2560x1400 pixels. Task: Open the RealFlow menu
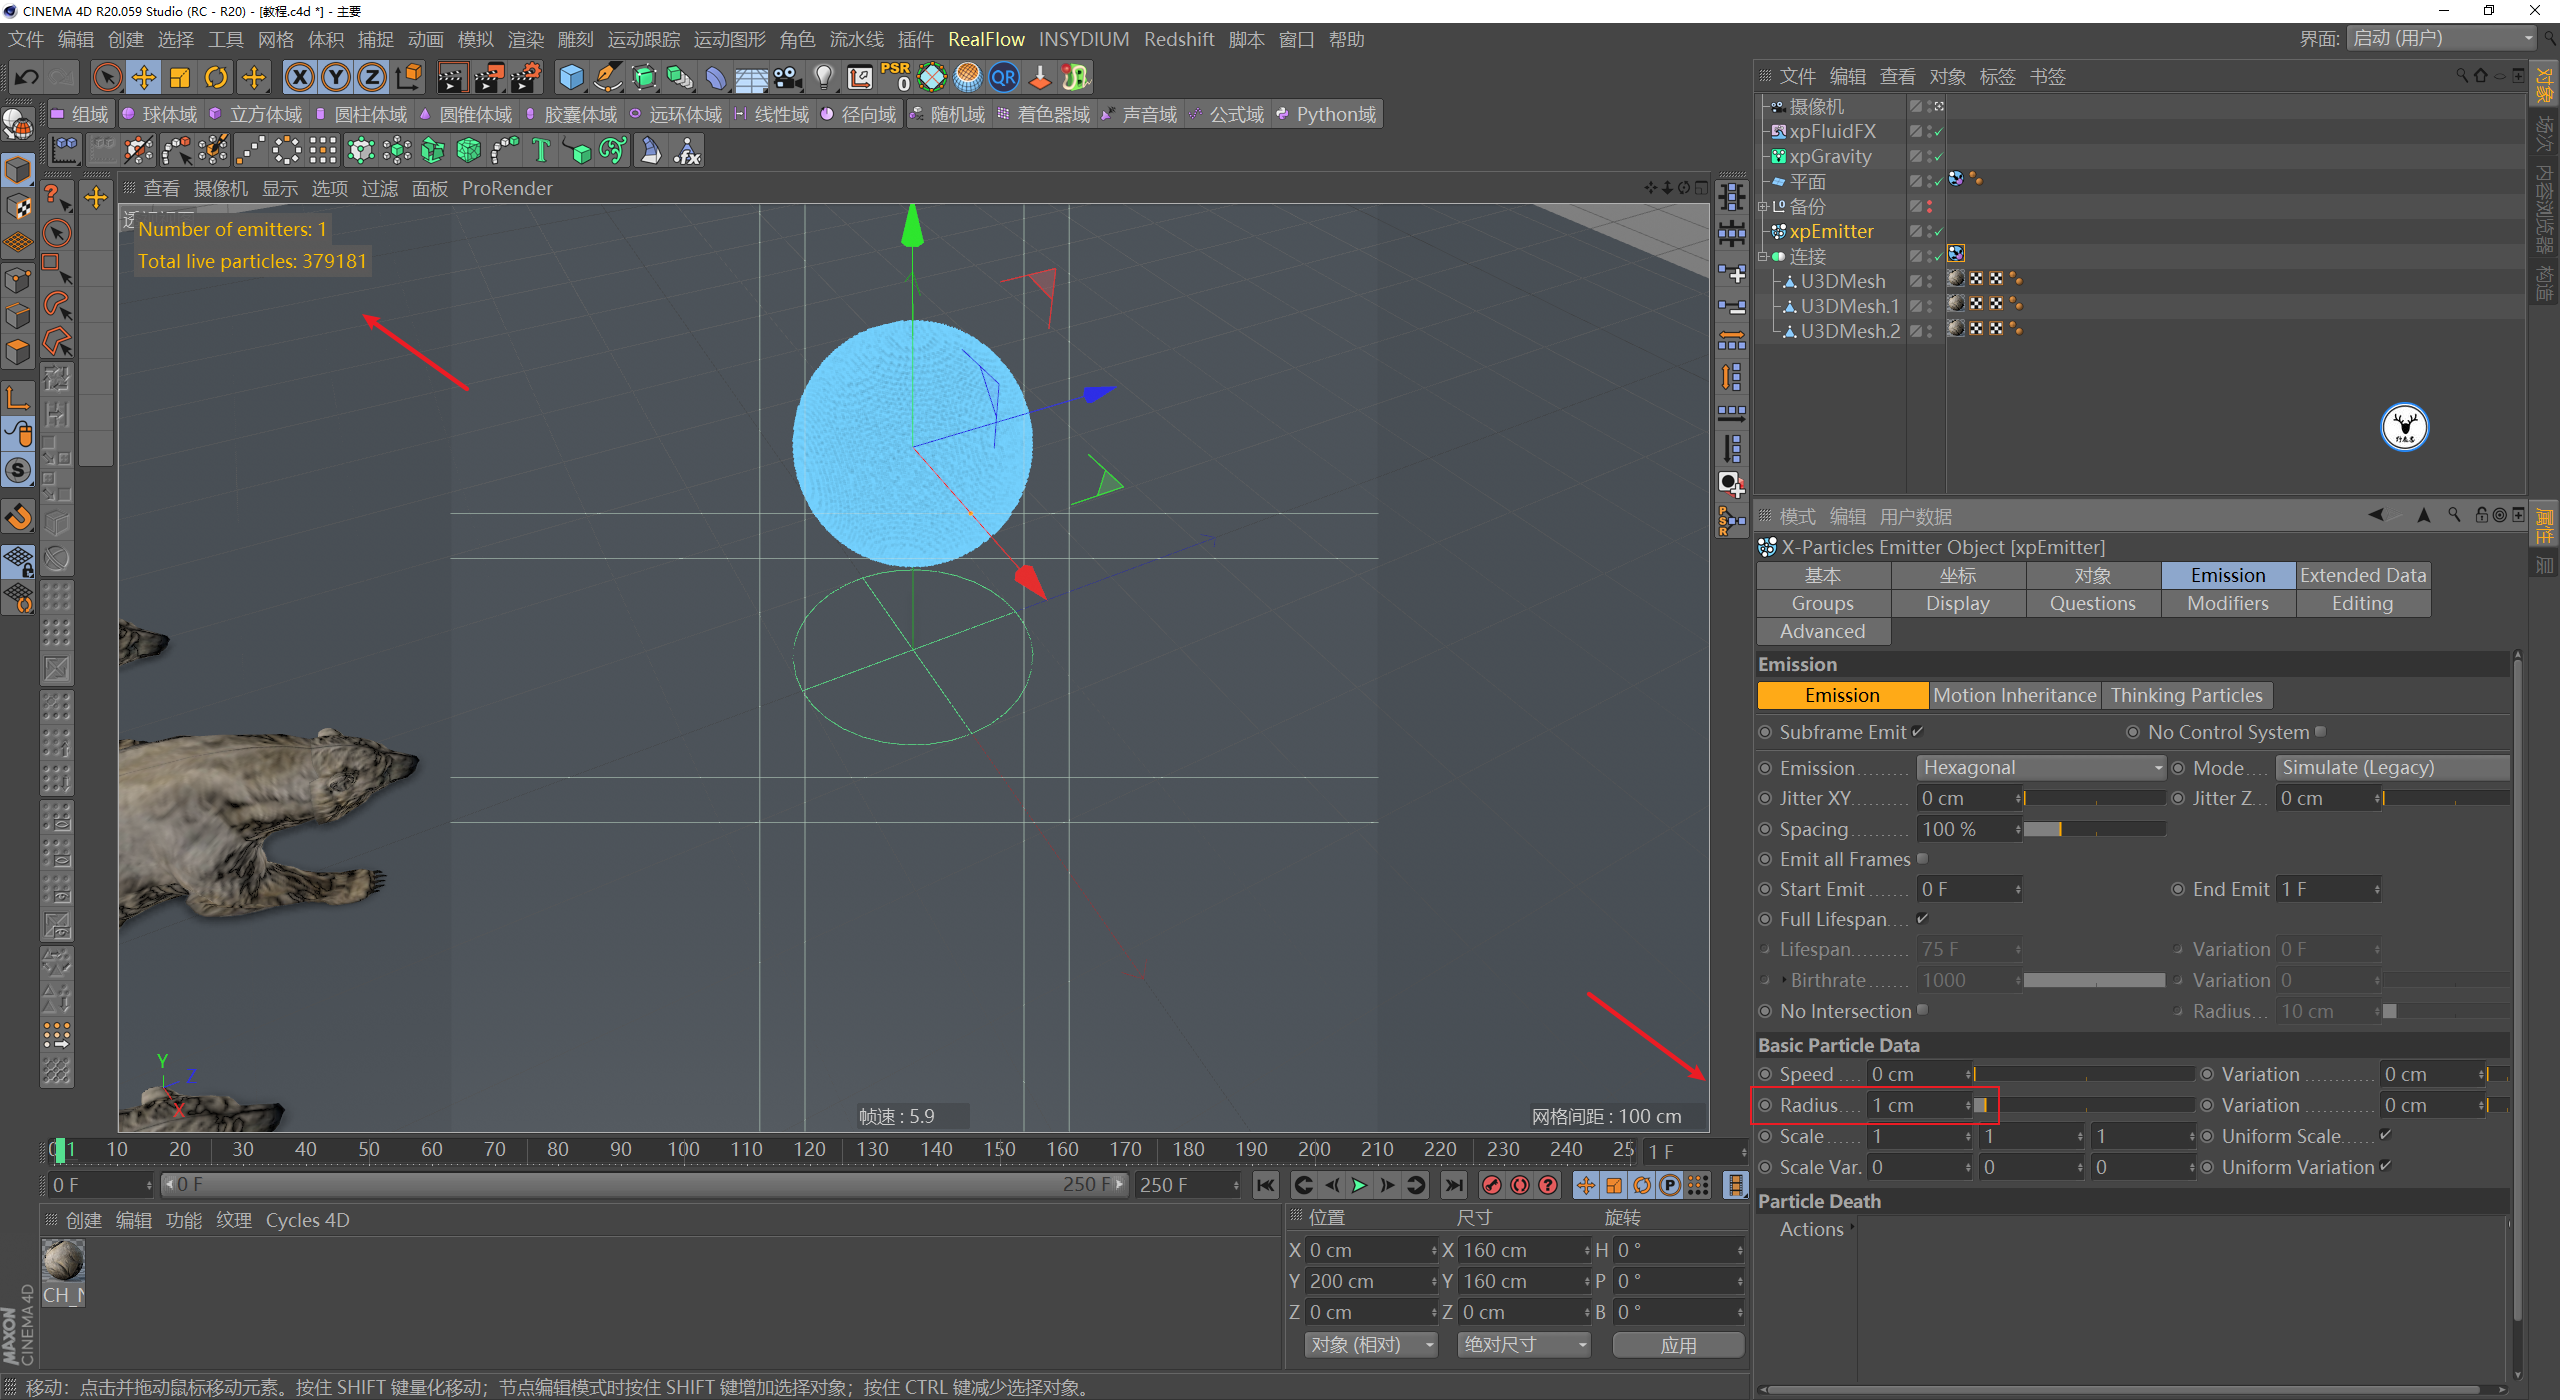pos(985,39)
